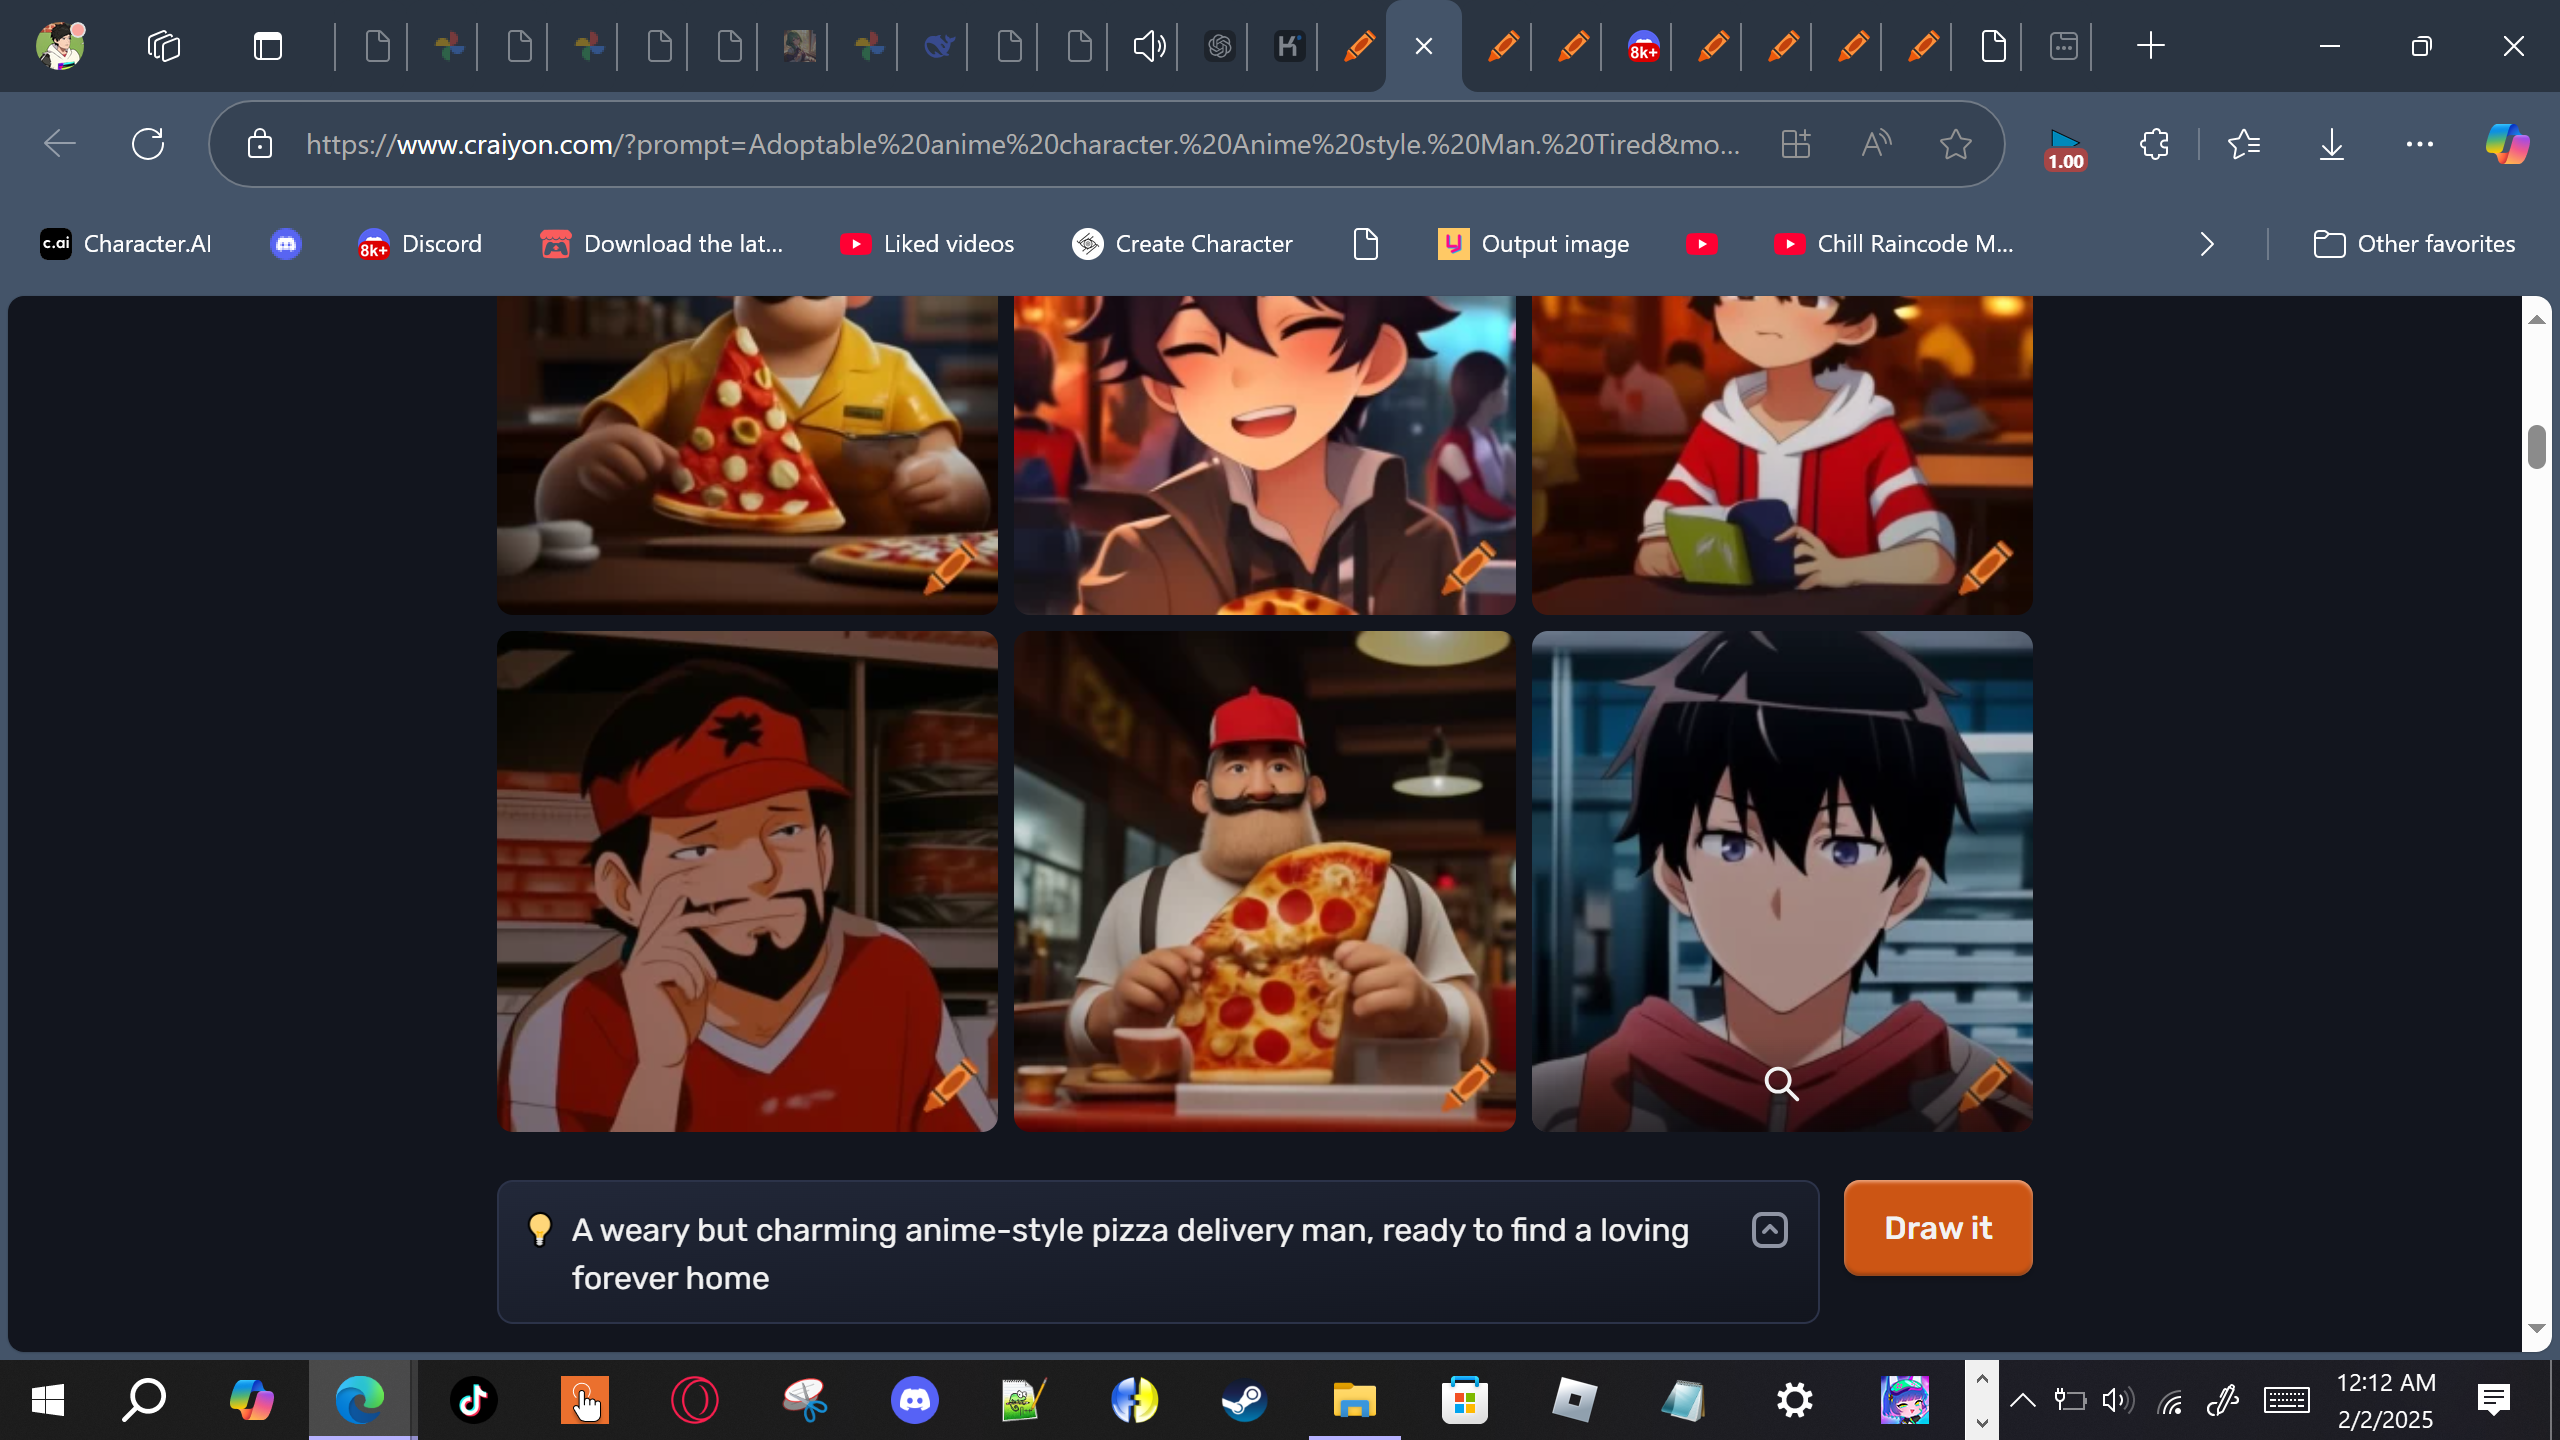2560x1440 pixels.
Task: Click the magnifier on the black-haired boy image
Action: pyautogui.click(x=1781, y=1083)
